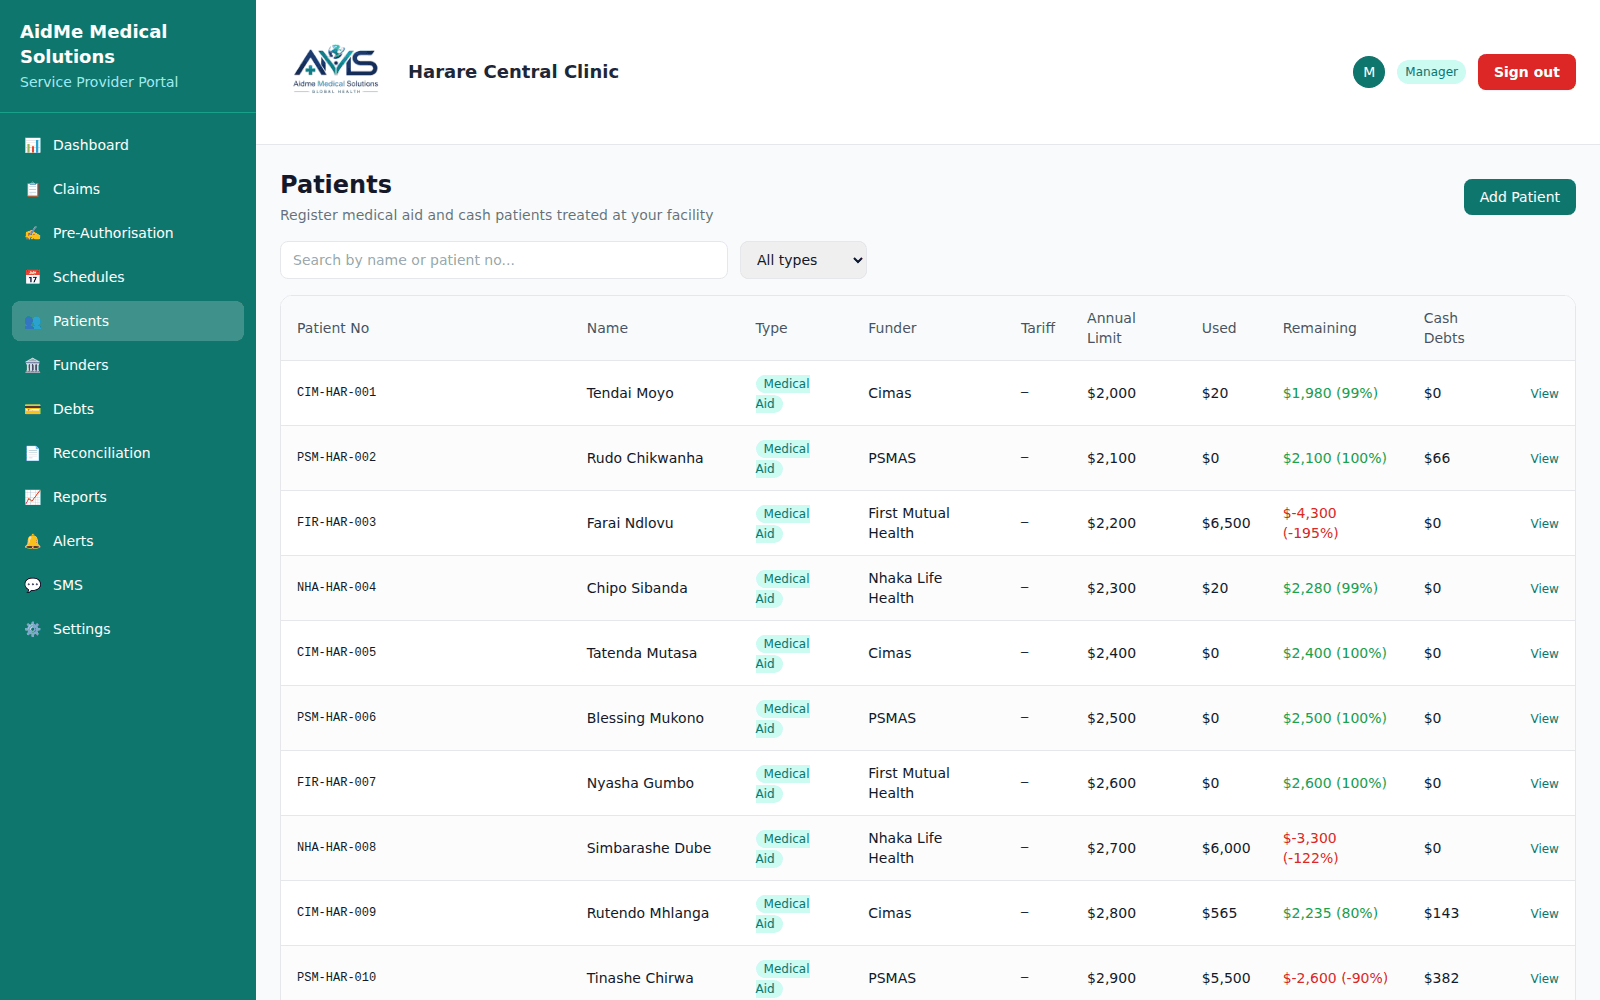
Task: Click the Manager role badge
Action: (1431, 72)
